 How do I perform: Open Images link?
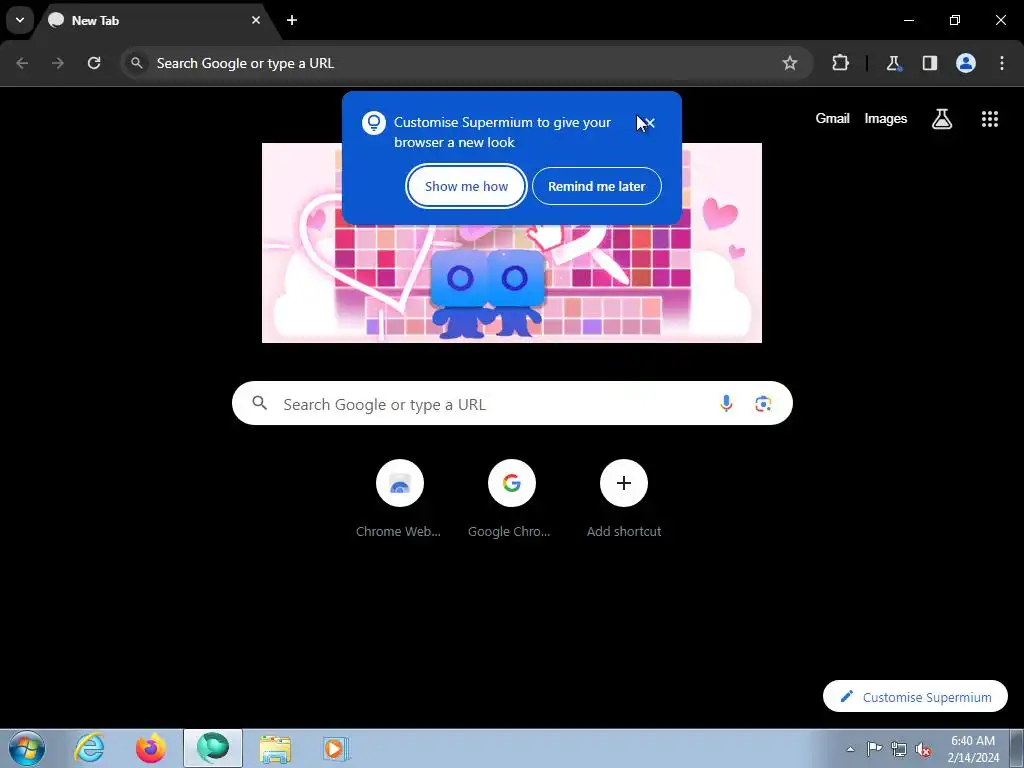(886, 118)
